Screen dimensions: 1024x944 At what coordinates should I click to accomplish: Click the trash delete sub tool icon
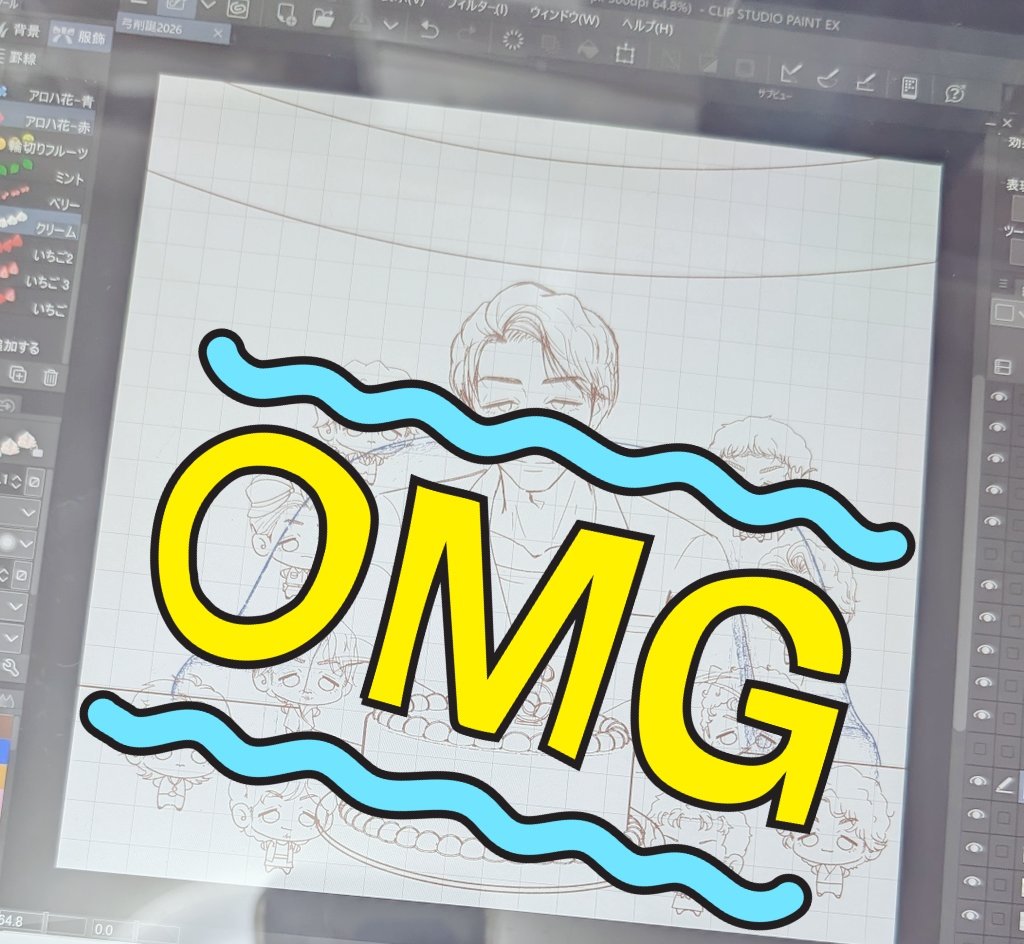coord(50,377)
